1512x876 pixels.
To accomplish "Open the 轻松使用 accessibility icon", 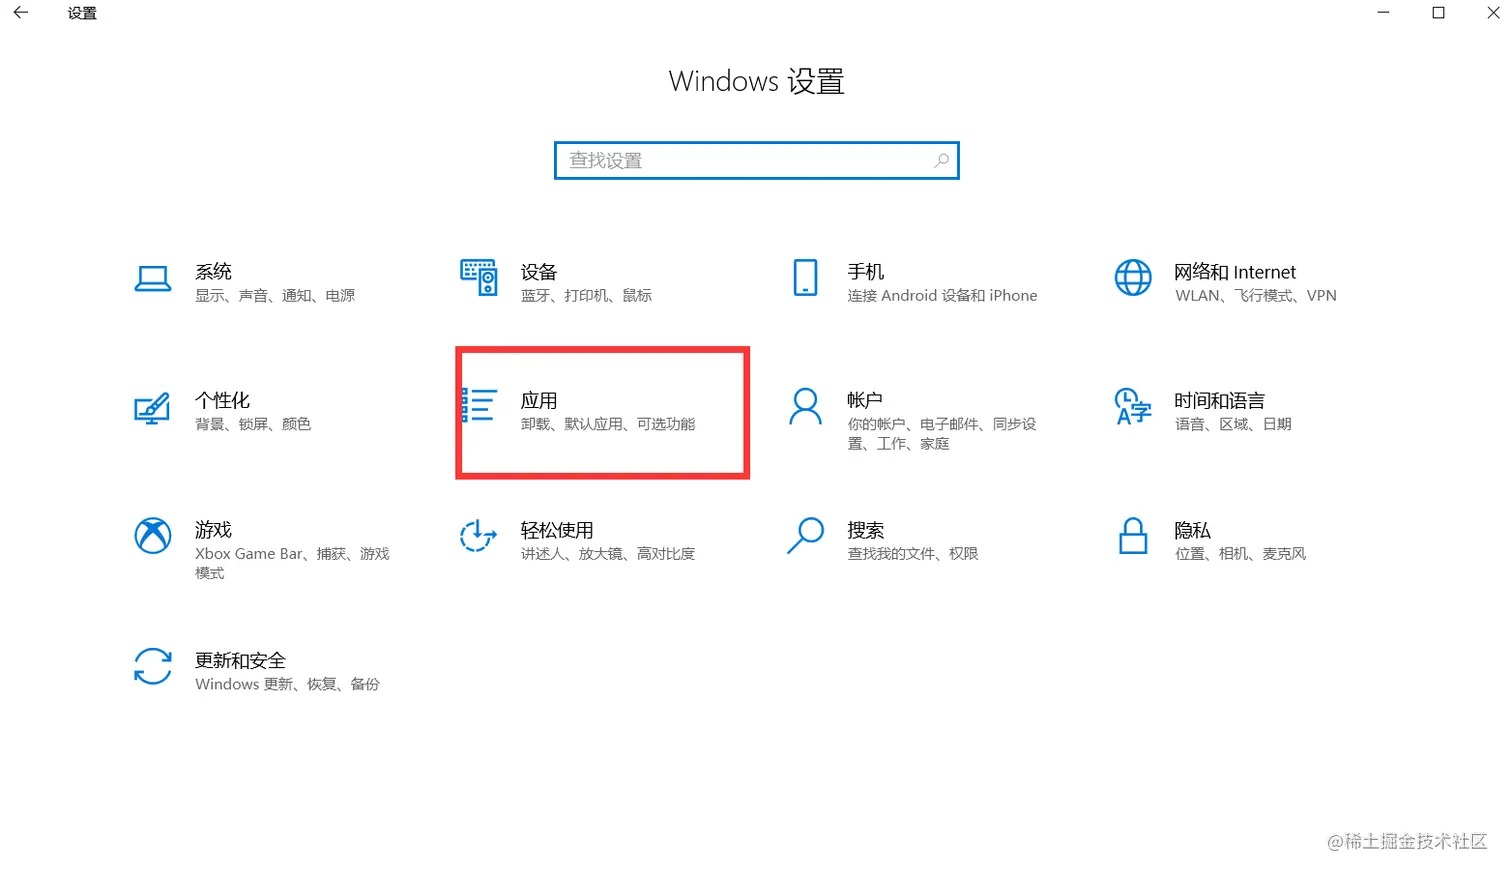I will click(478, 535).
